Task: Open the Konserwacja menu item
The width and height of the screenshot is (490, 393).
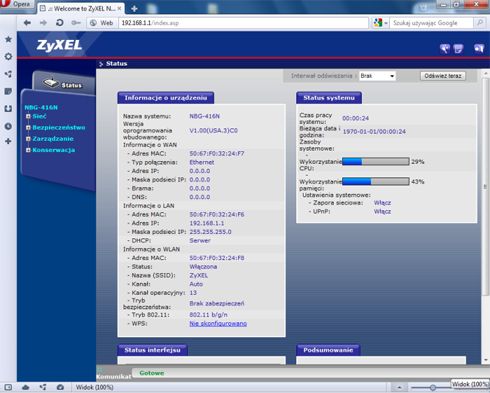Action: [x=54, y=150]
